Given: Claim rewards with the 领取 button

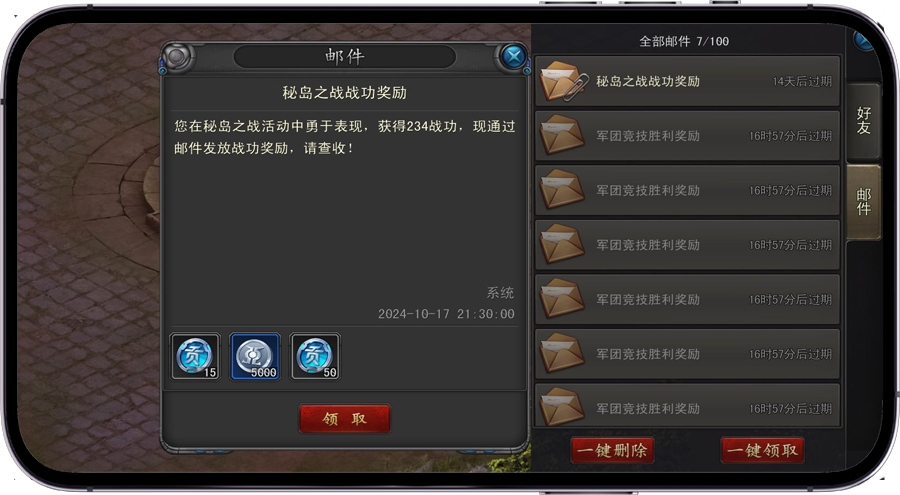Looking at the screenshot, I should [344, 419].
